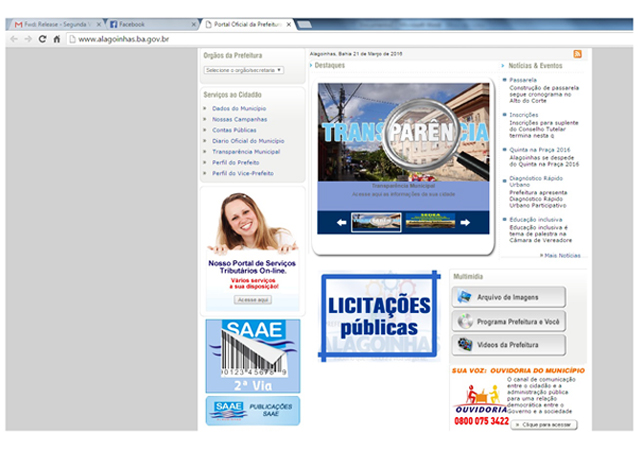Close the Facebook tab
Image resolution: width=638 pixels, height=449 pixels.
[194, 24]
